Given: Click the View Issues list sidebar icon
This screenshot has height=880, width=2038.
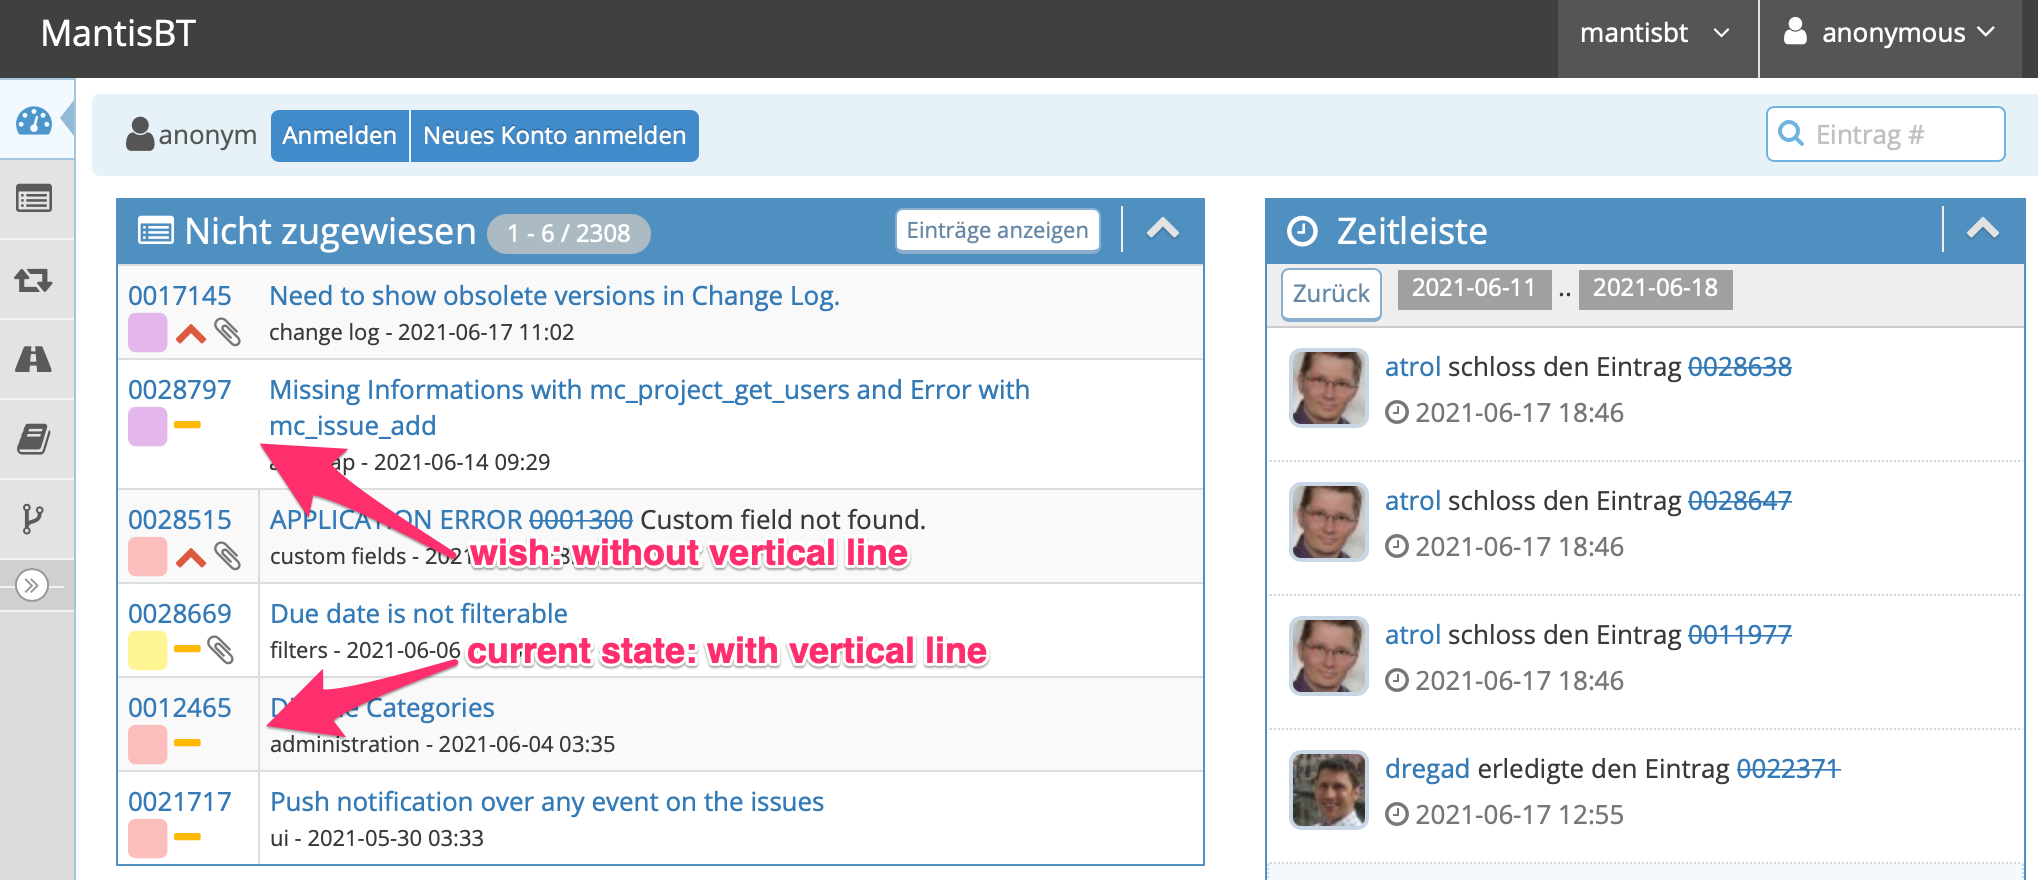Looking at the screenshot, I should (x=34, y=200).
